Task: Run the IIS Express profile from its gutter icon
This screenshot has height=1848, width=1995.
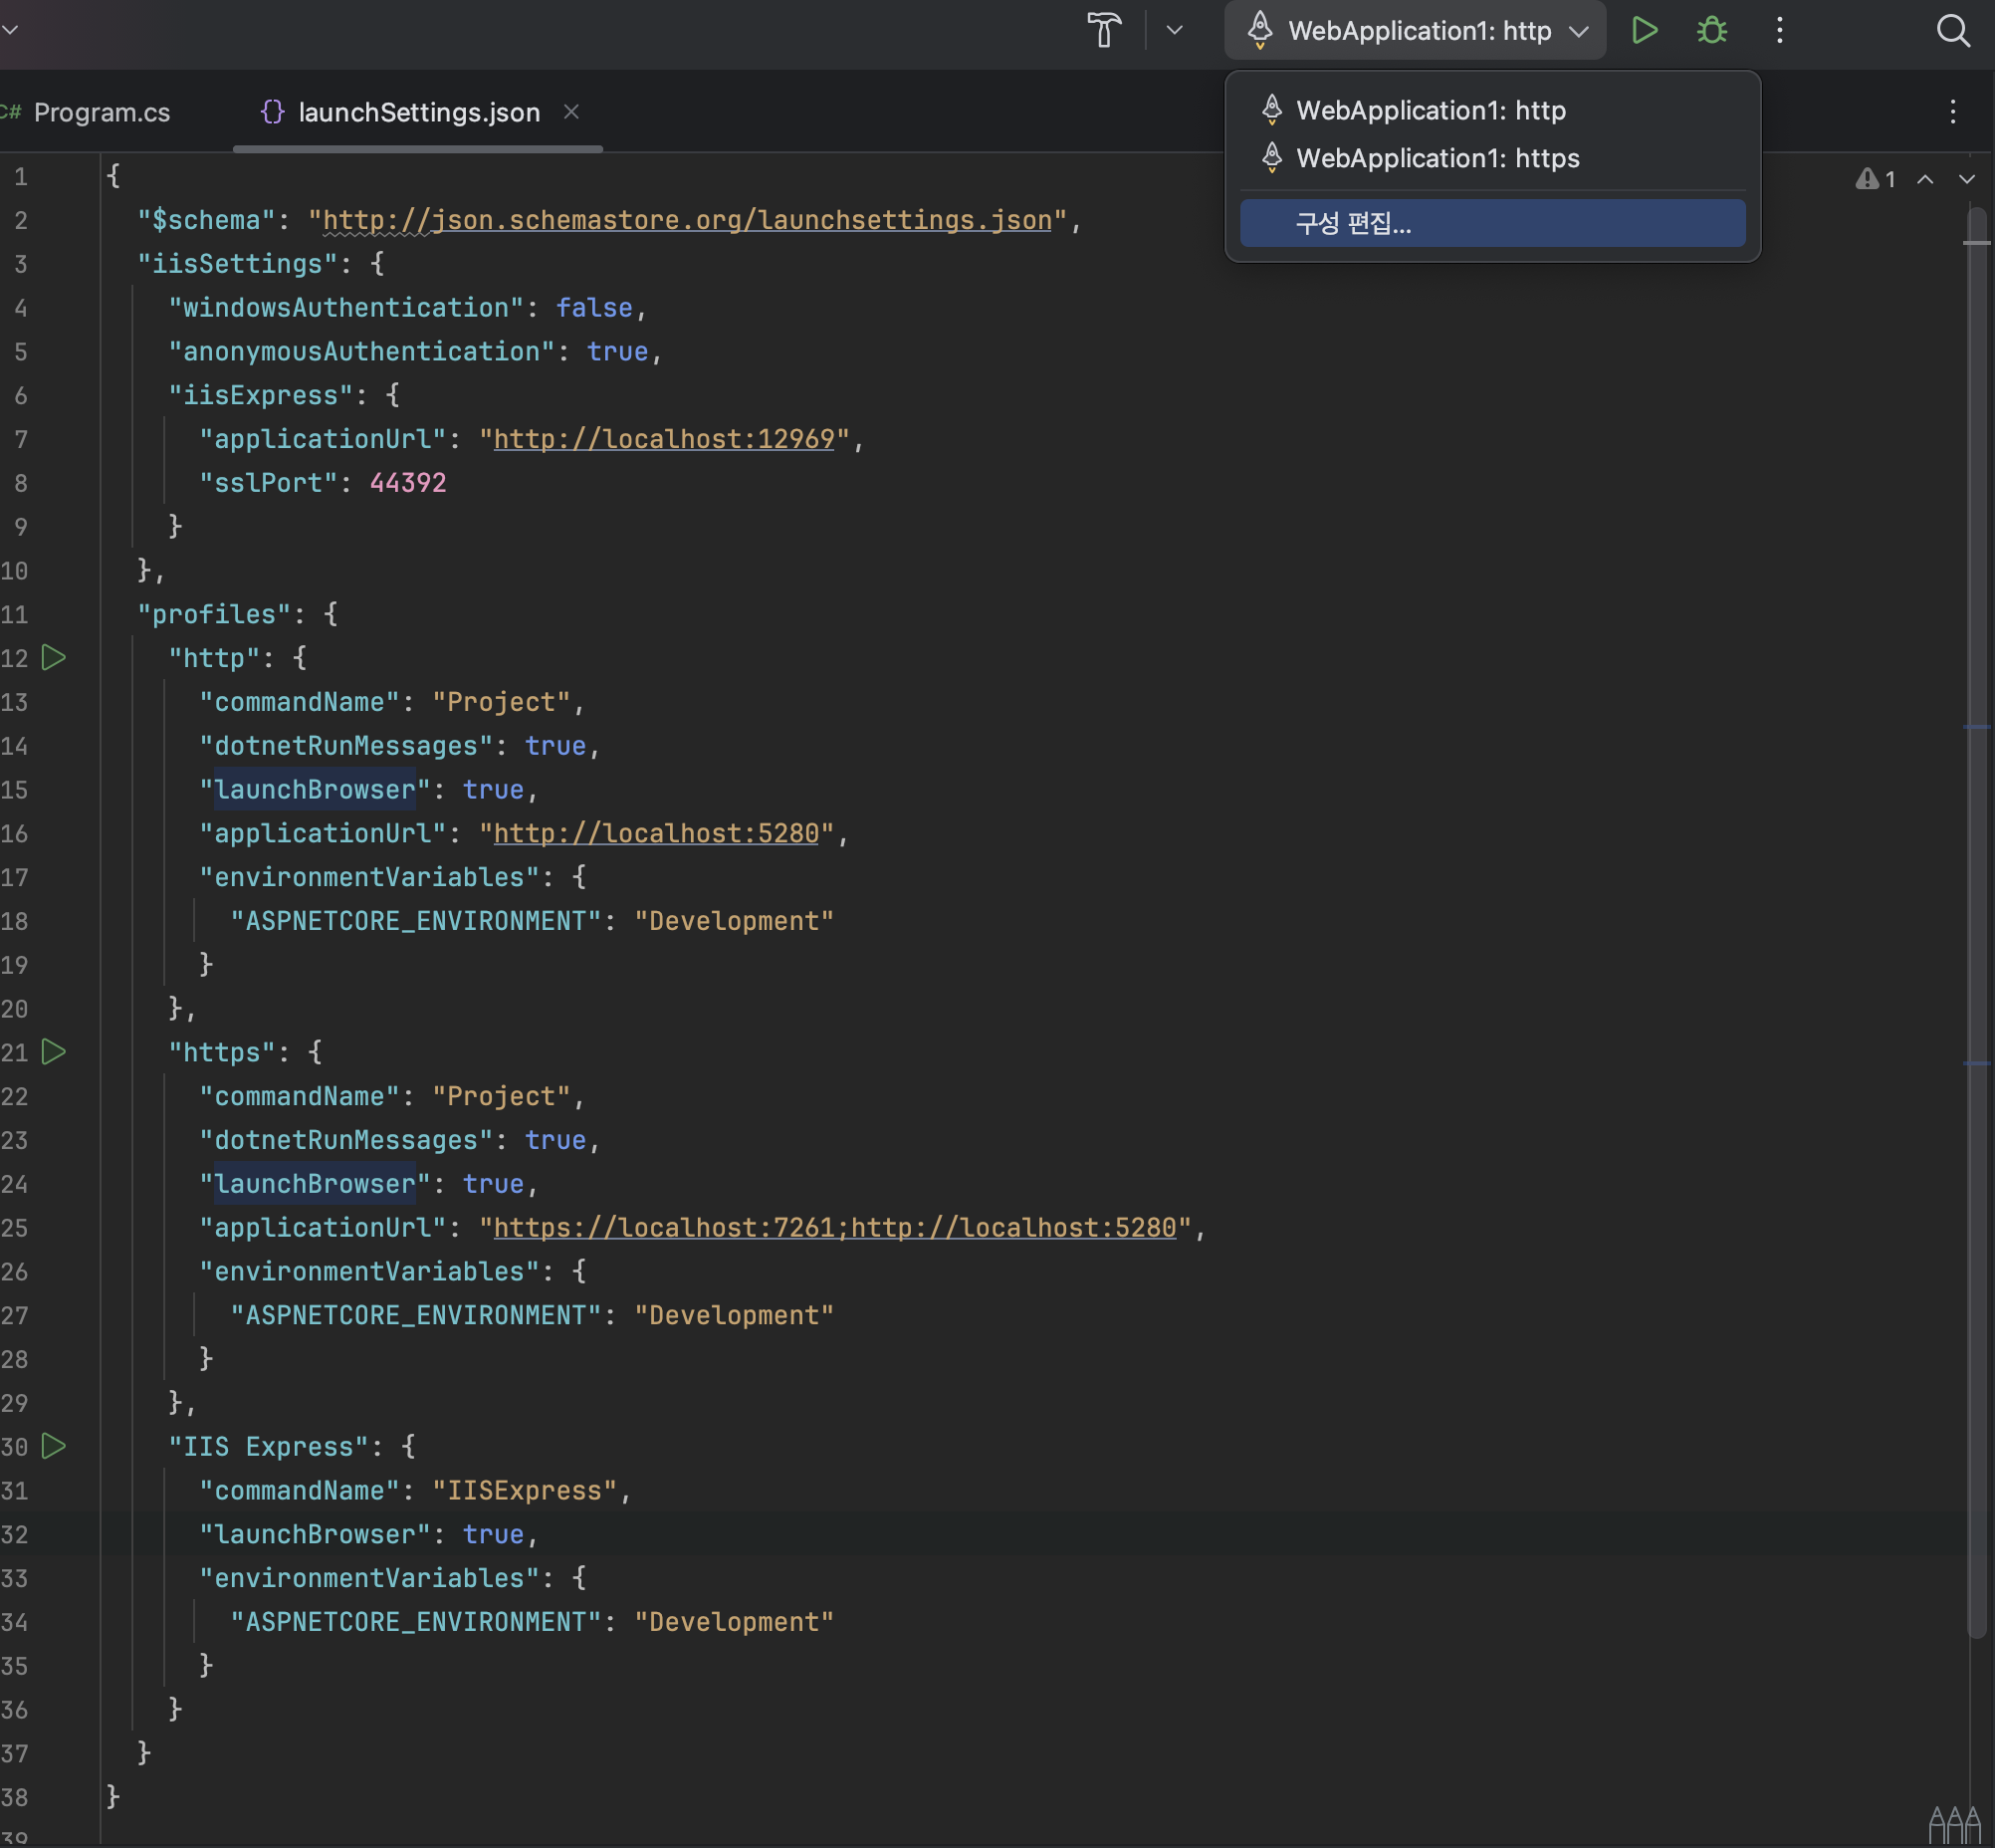Action: [x=54, y=1445]
